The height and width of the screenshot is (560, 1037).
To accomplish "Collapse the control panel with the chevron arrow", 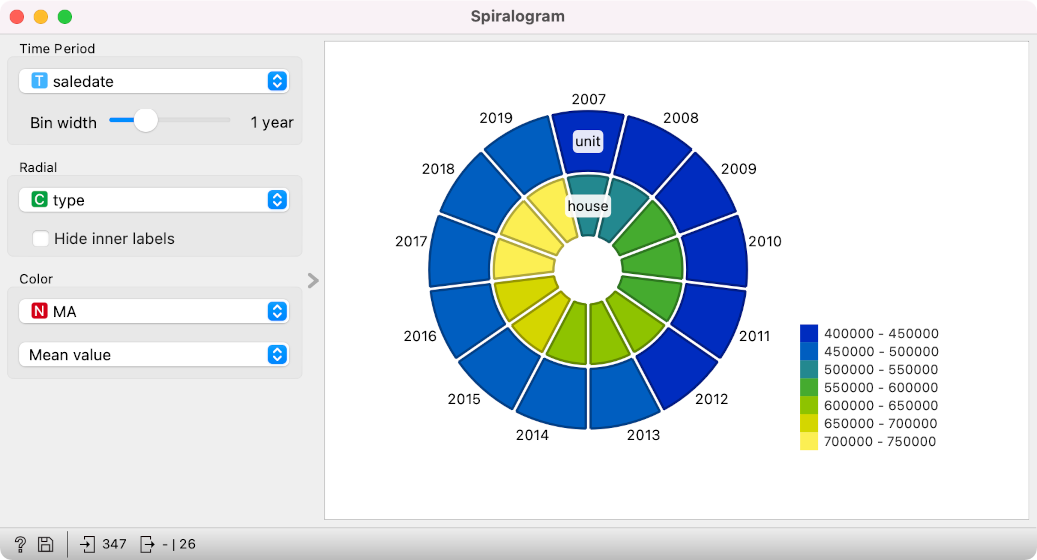I will [313, 281].
